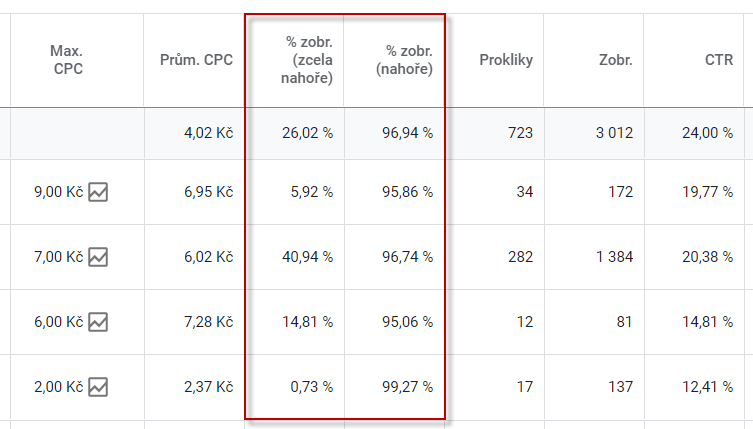Edit the 7,00 Kč max CPC bid

[58, 257]
